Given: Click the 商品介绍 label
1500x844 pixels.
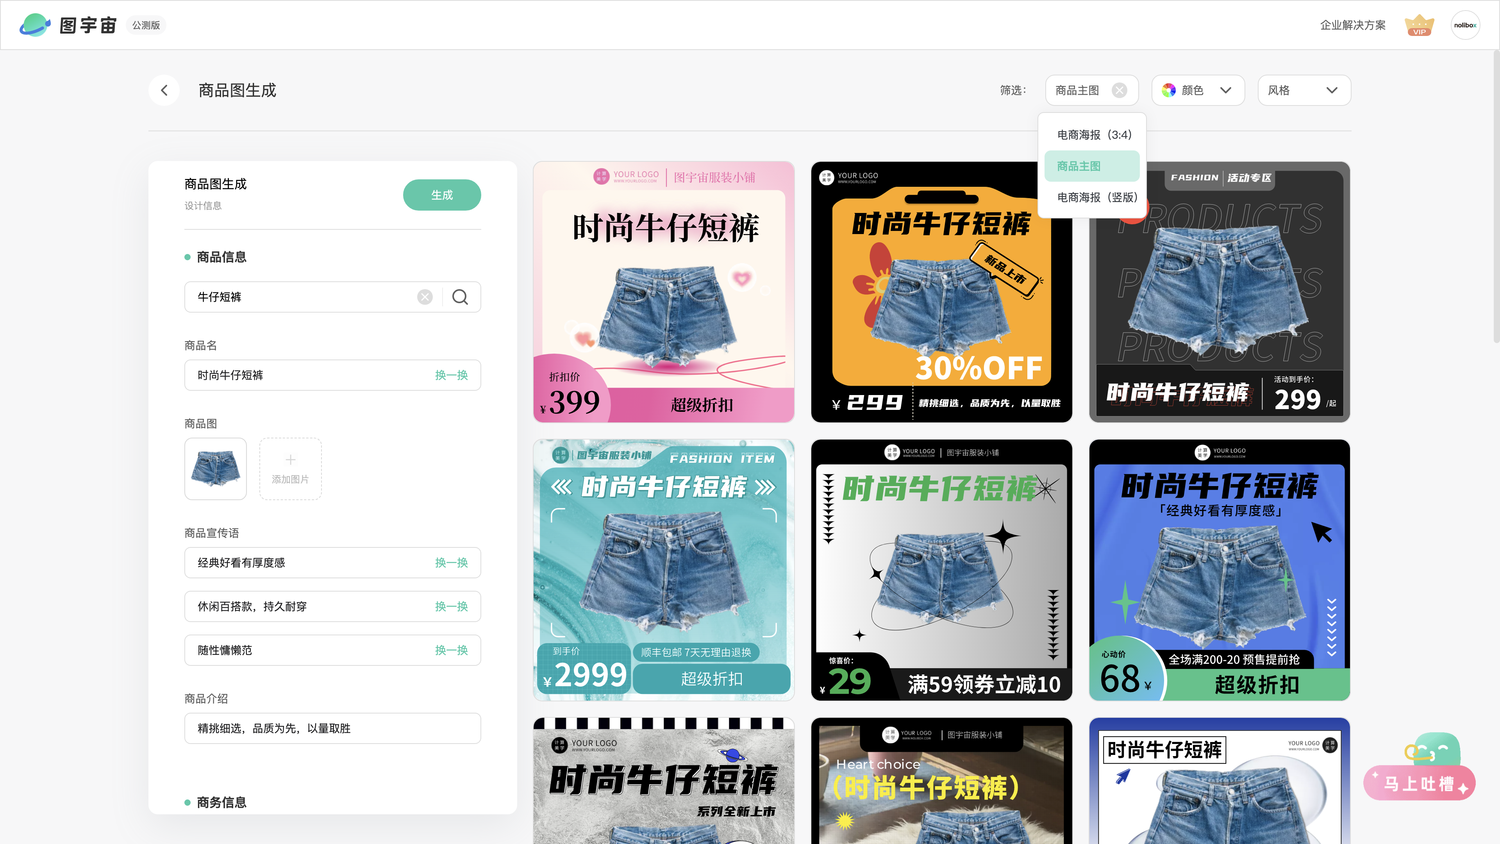Looking at the screenshot, I should pos(206,698).
